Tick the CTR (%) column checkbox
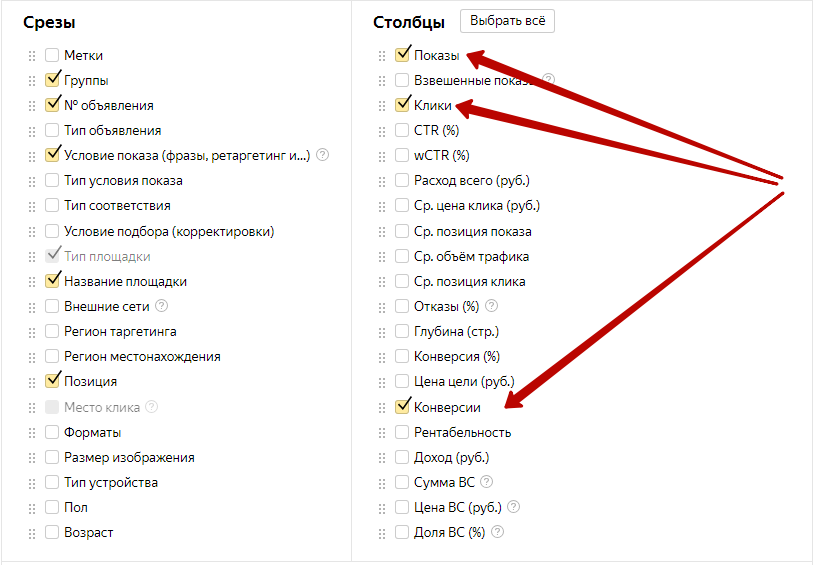The height and width of the screenshot is (565, 816). tap(402, 130)
